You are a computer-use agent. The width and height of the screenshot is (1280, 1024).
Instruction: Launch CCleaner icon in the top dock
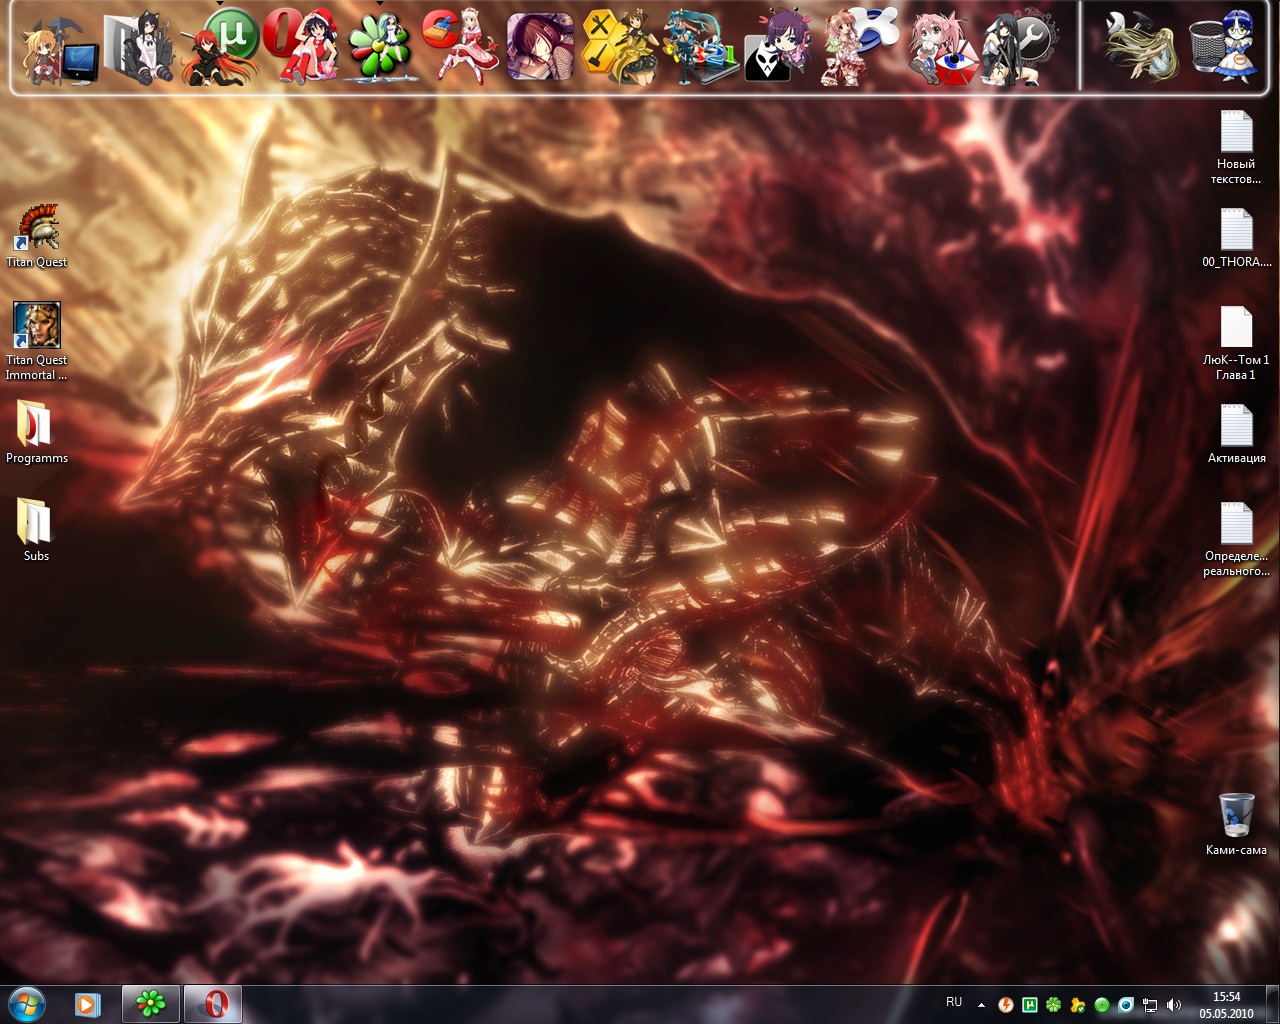tap(460, 46)
